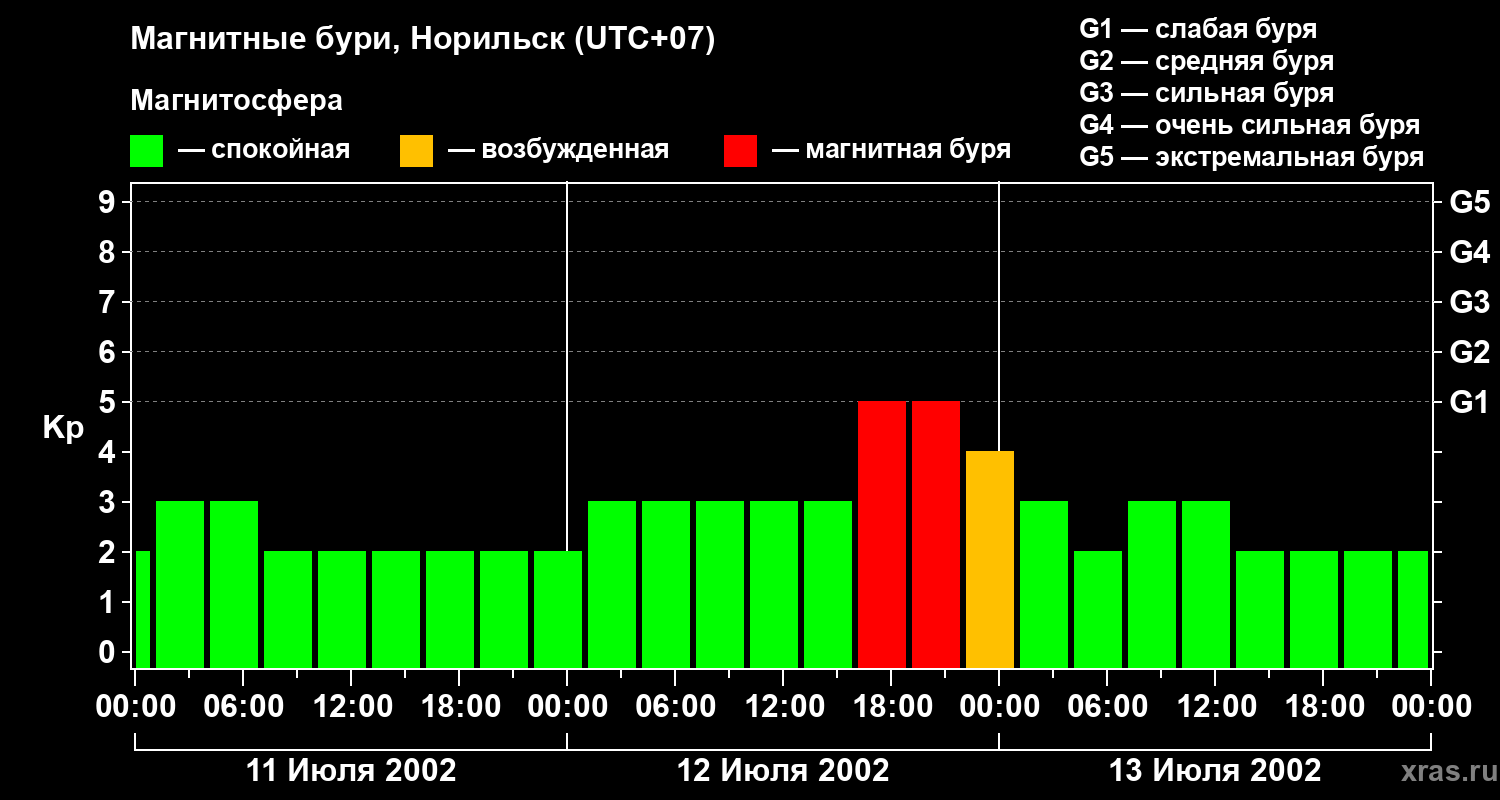Click the '11 Июля 2002' date label
Viewport: 1500px width, 800px height.
click(351, 771)
